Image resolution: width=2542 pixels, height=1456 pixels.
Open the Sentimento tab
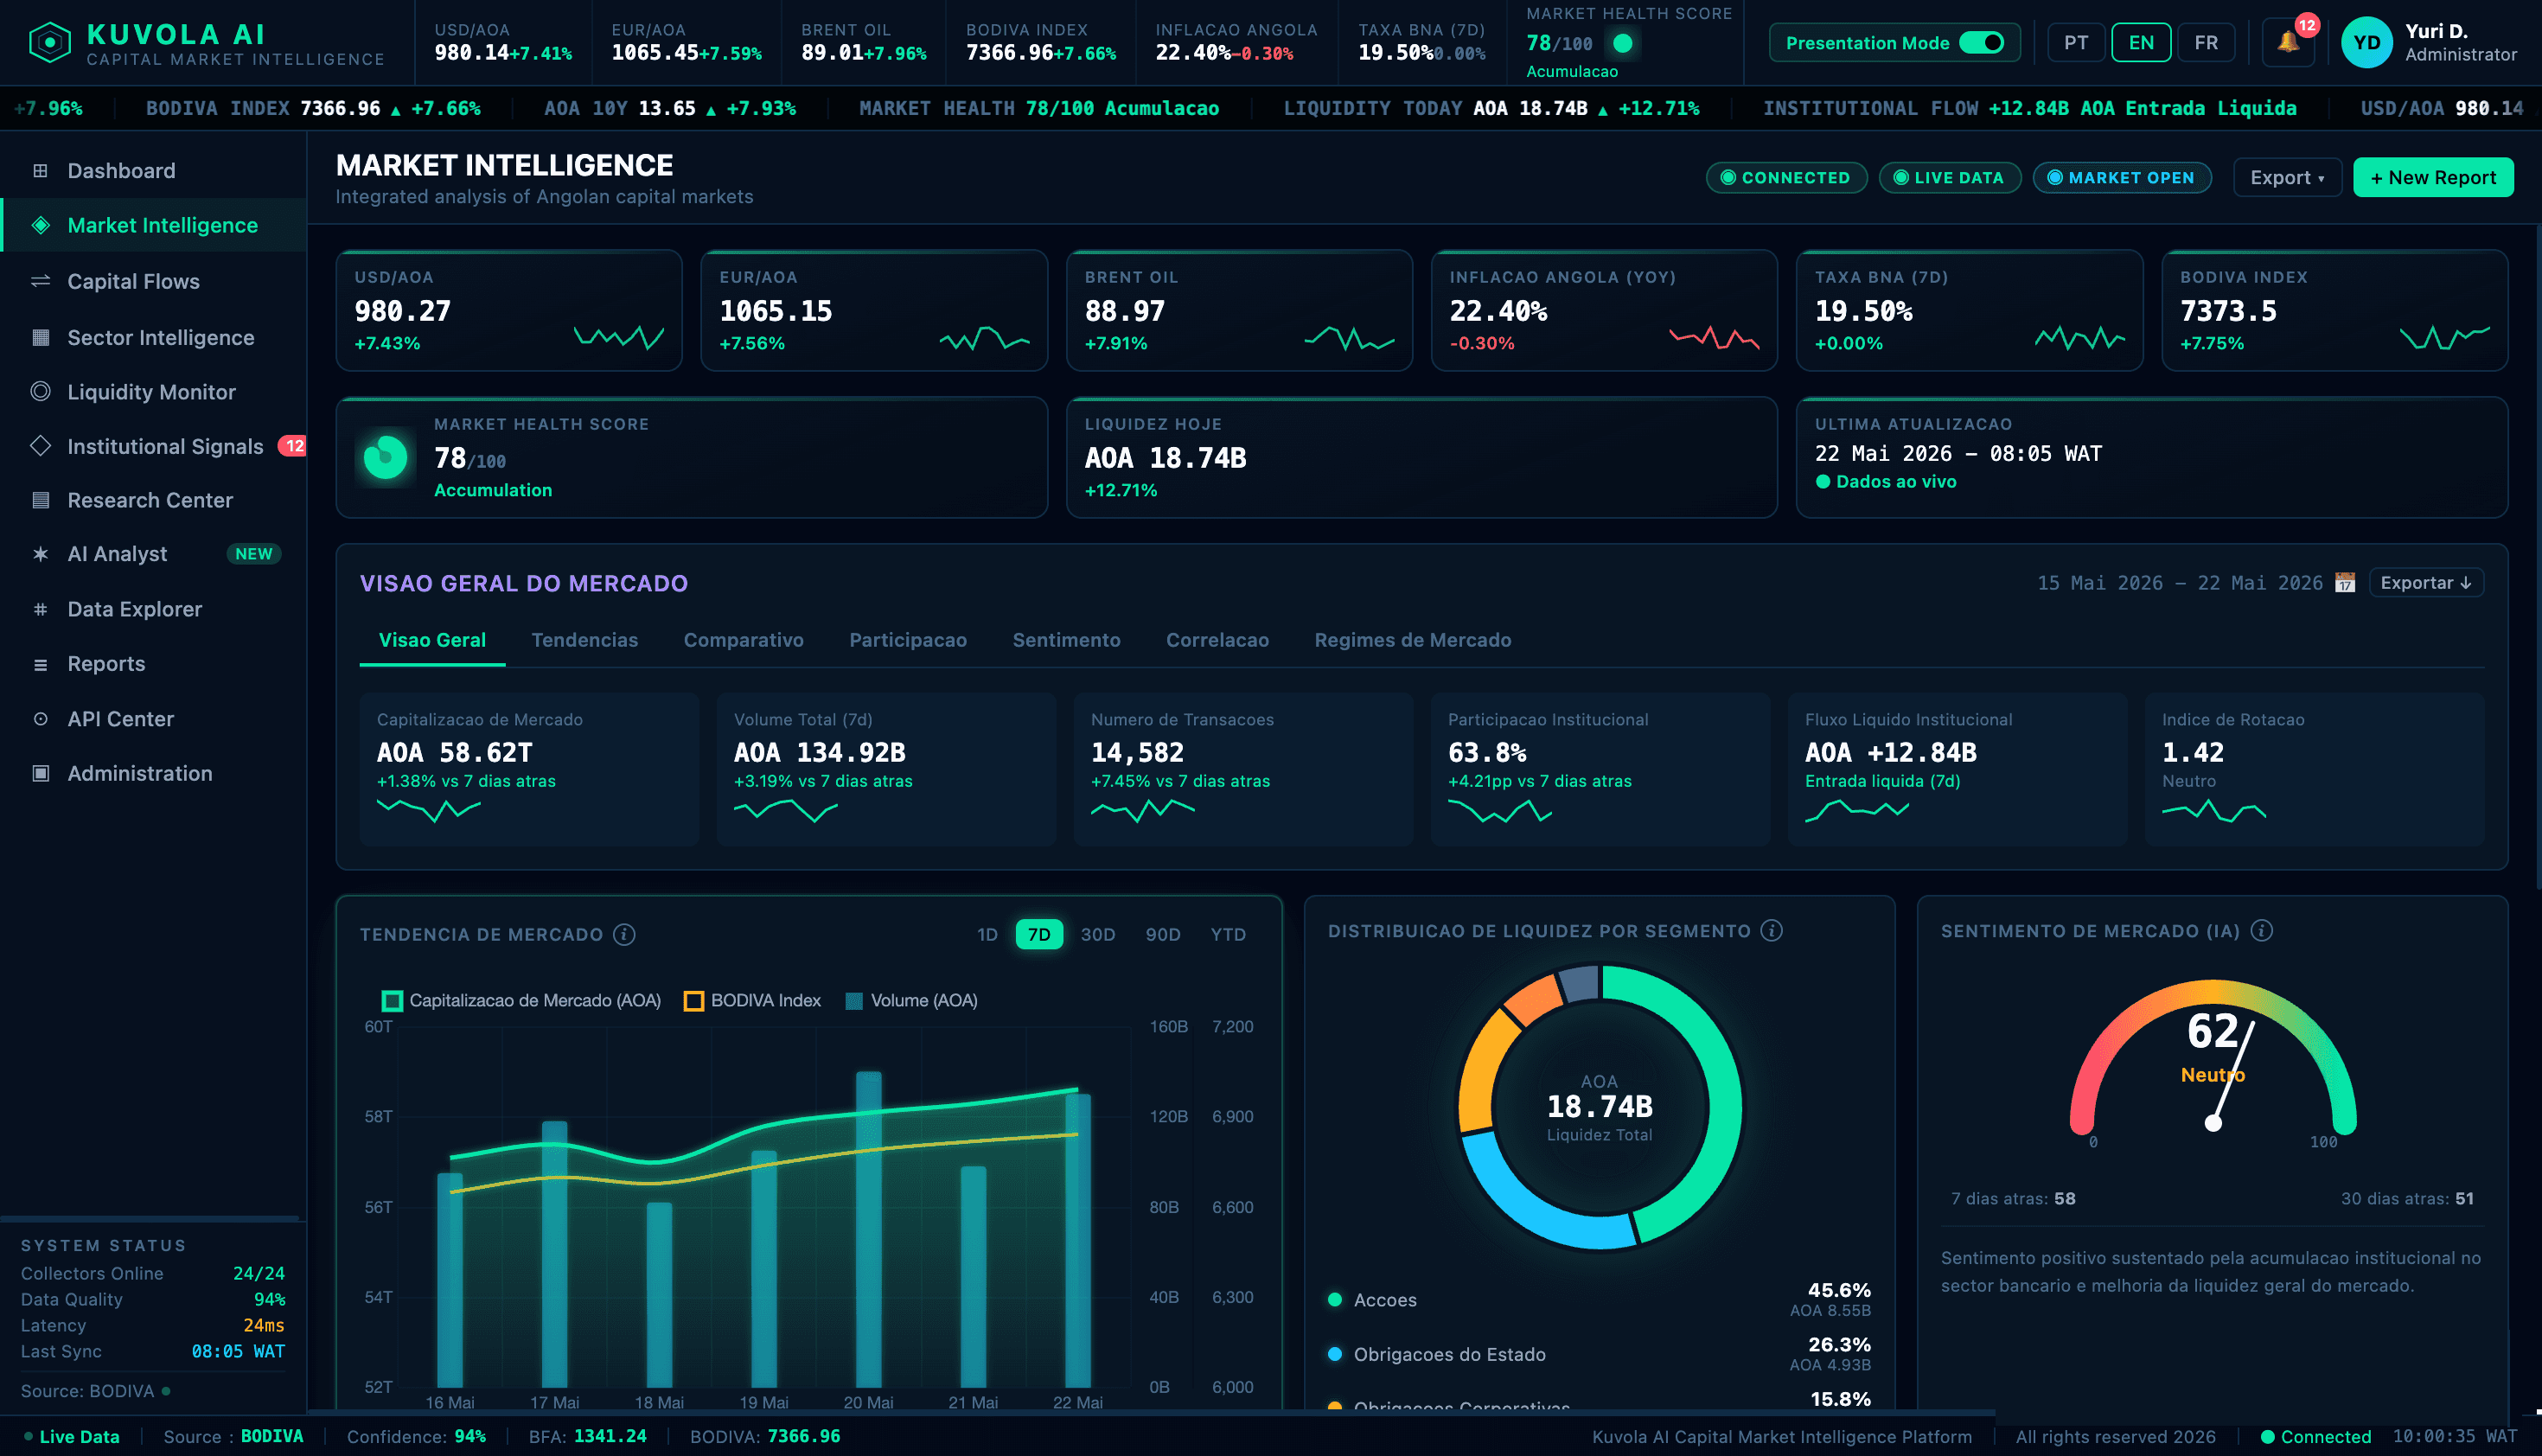pos(1066,640)
